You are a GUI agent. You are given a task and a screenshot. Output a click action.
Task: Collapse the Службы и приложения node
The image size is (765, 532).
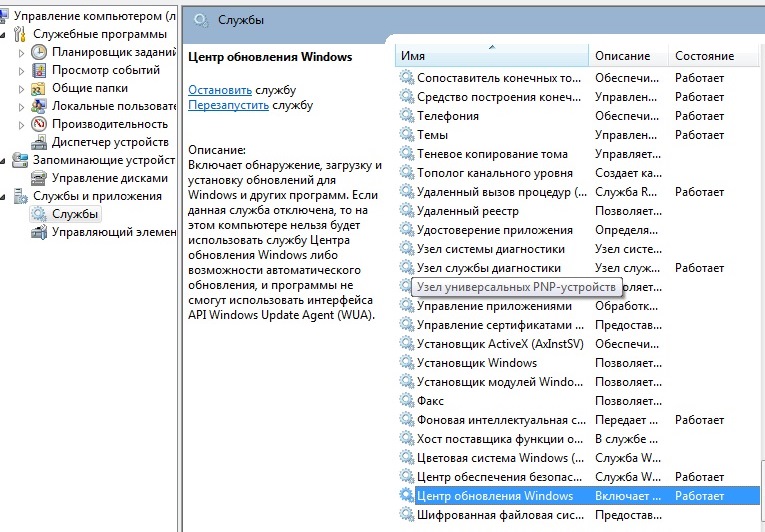pos(6,196)
